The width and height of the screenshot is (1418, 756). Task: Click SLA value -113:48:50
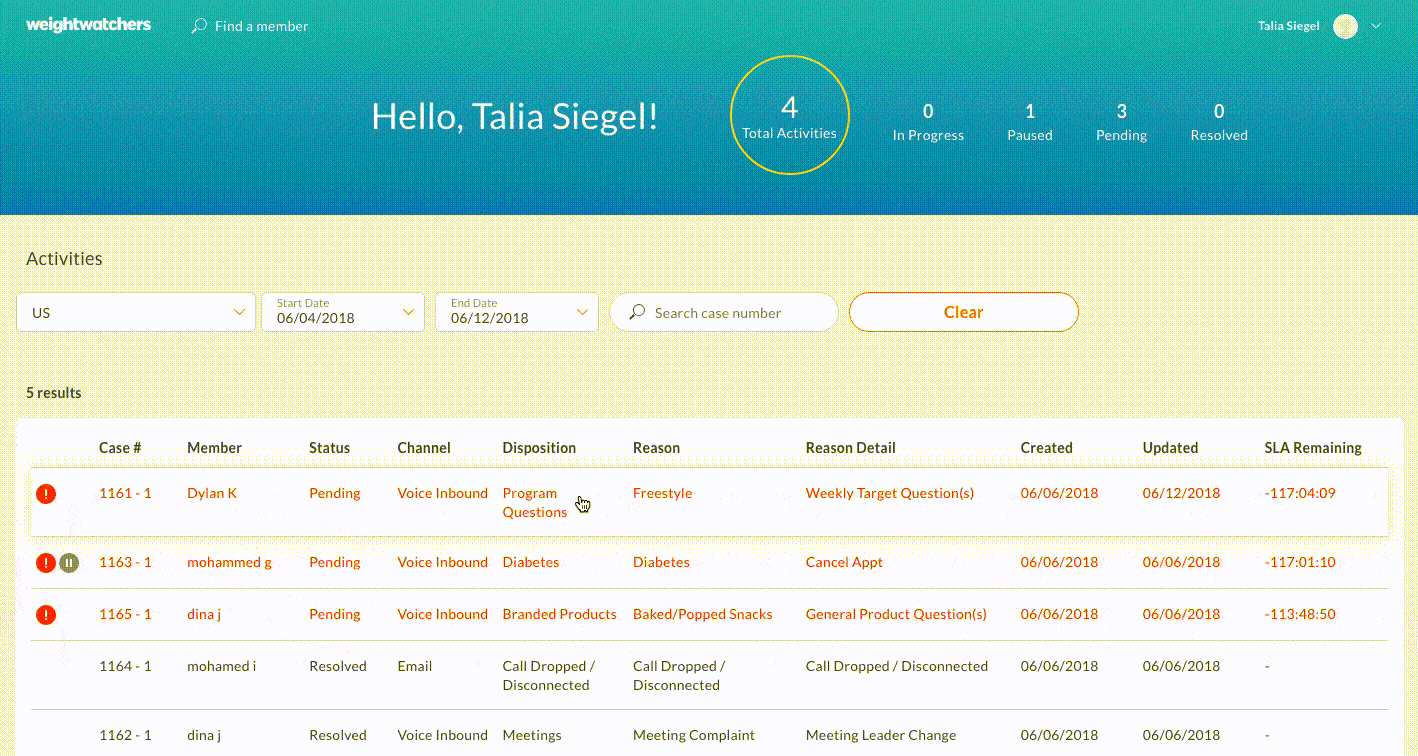(x=1300, y=614)
